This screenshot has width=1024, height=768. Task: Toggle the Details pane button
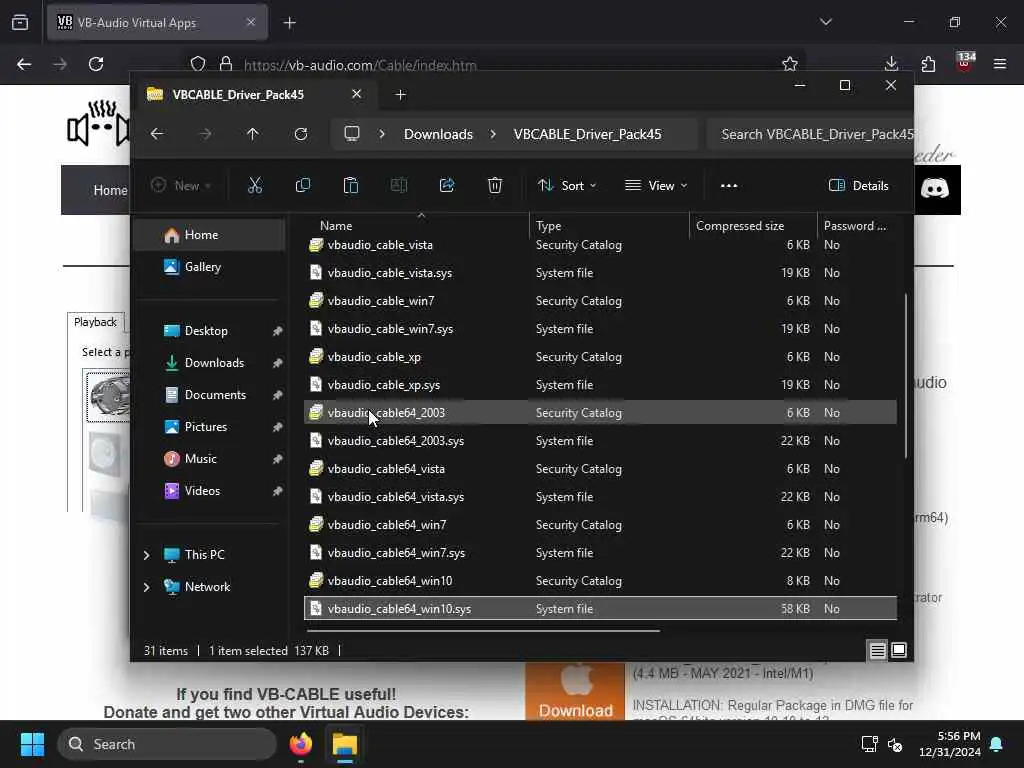tap(858, 185)
